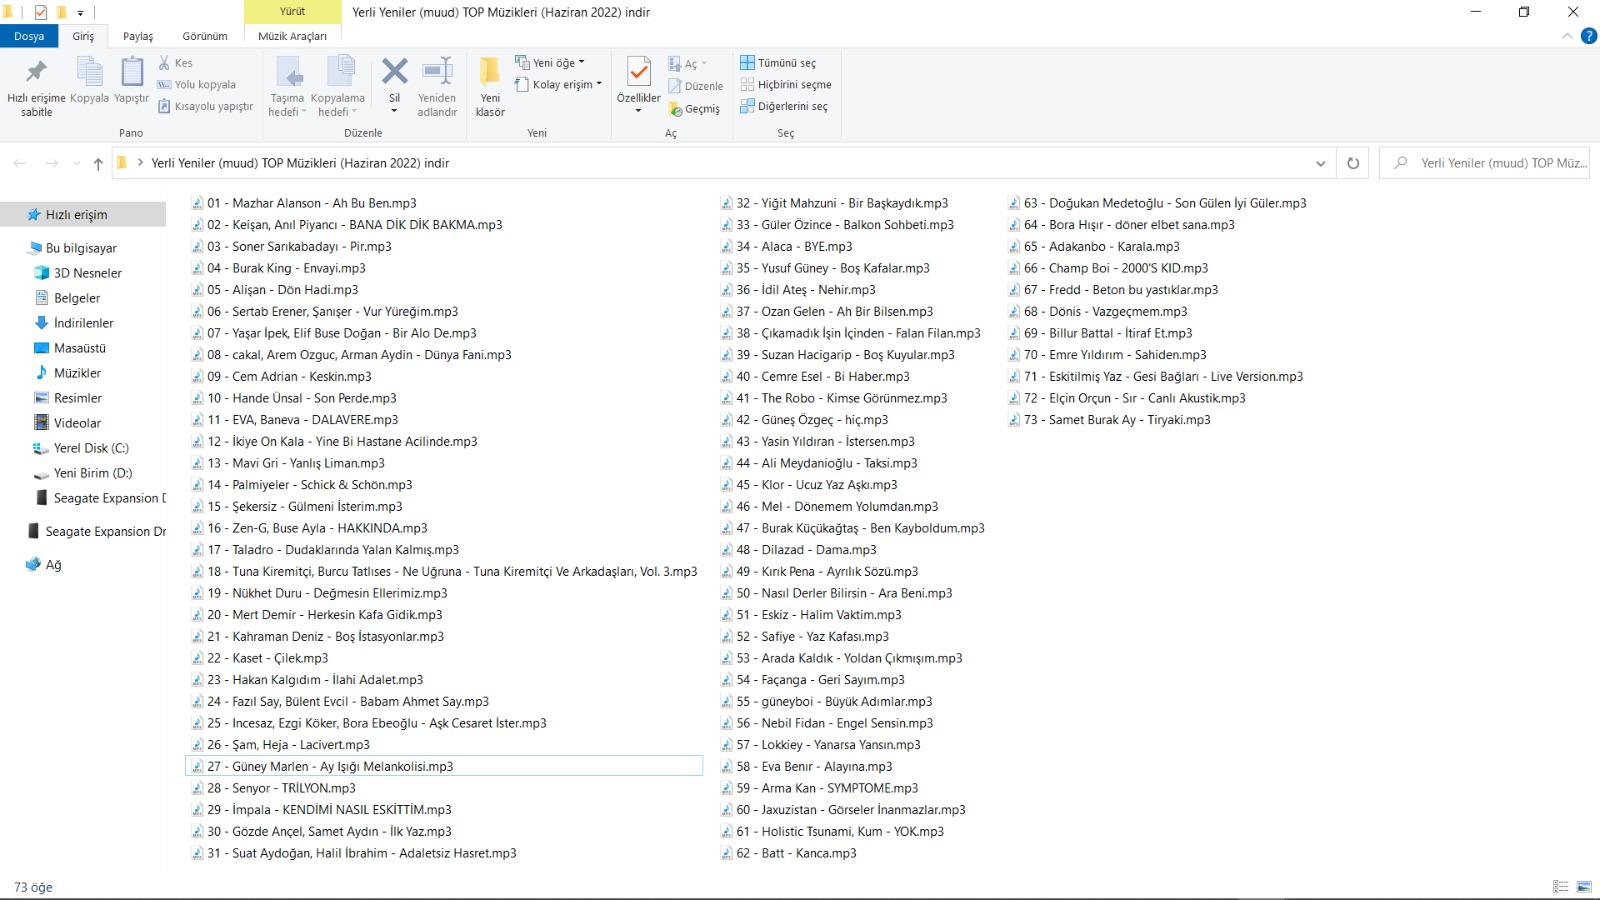Go up one folder level arrow
The height and width of the screenshot is (900, 1600).
tap(98, 164)
